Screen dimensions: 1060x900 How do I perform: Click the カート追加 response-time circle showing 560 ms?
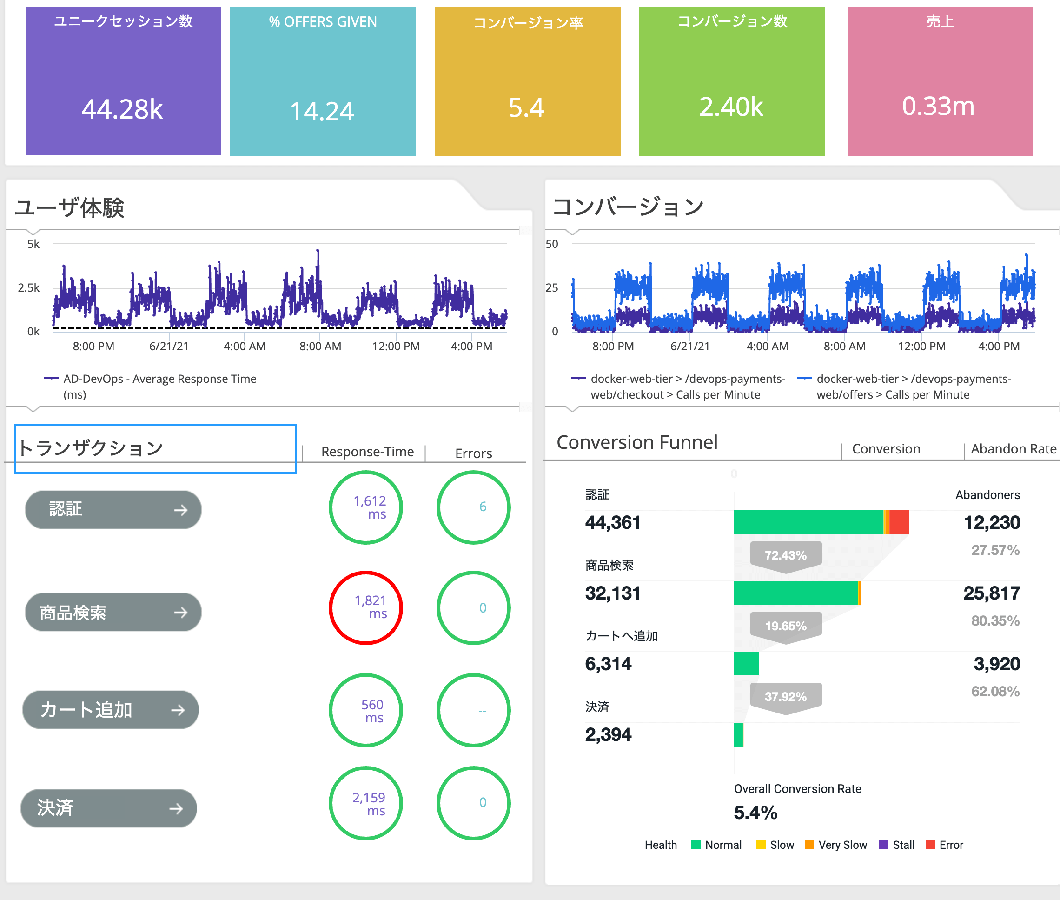click(372, 711)
